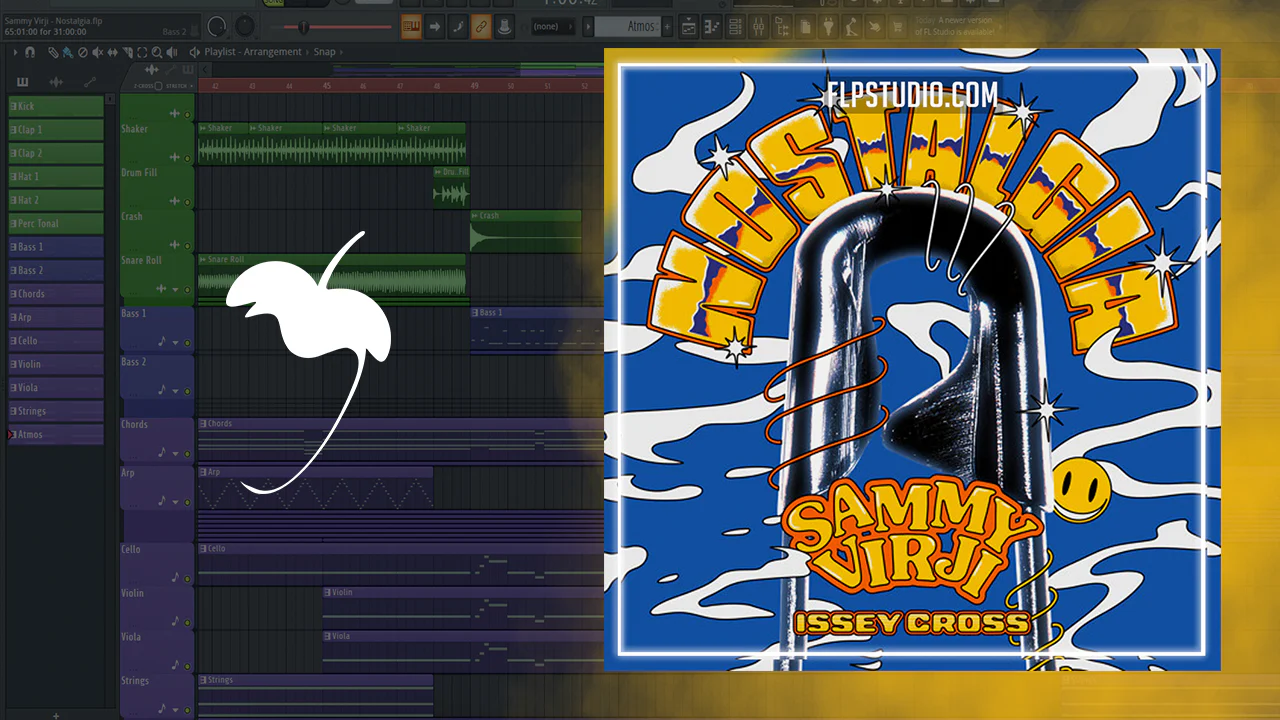Viewport: 1280px width, 720px height.
Task: Expand the Bass 1 track dropdown arrow
Action: 175,343
